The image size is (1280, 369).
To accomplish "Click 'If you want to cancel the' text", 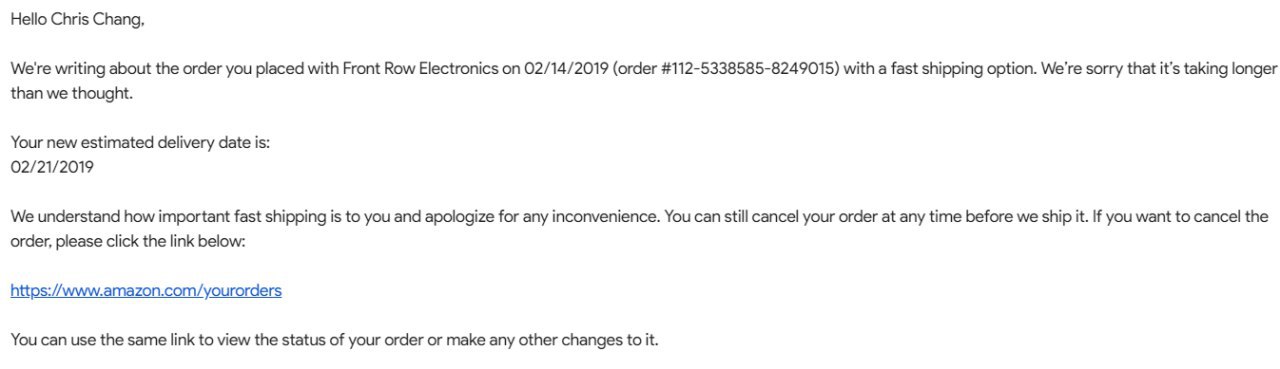I will pos(1180,216).
